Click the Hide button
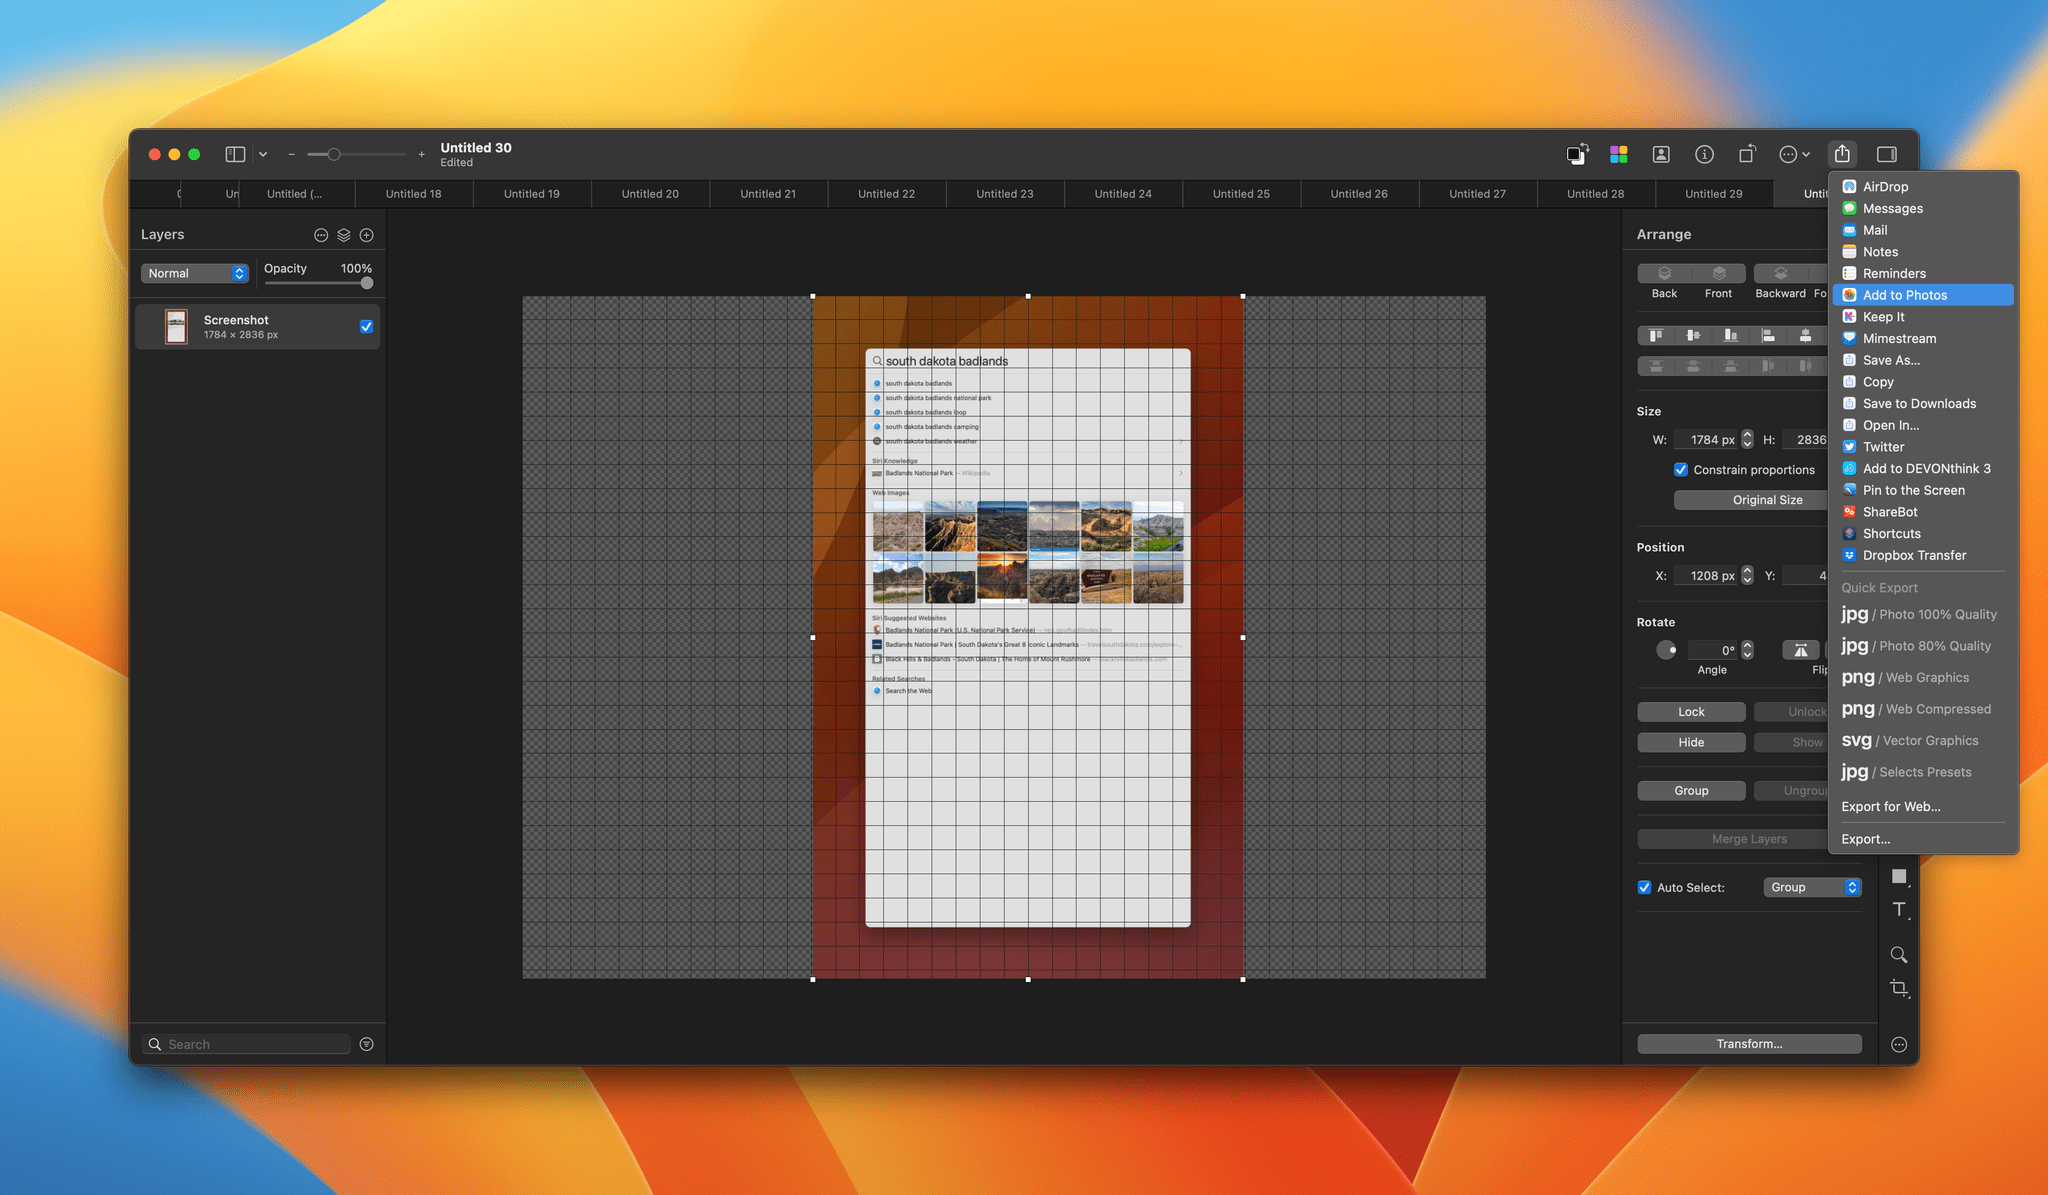Viewport: 2048px width, 1195px height. pos(1691,742)
